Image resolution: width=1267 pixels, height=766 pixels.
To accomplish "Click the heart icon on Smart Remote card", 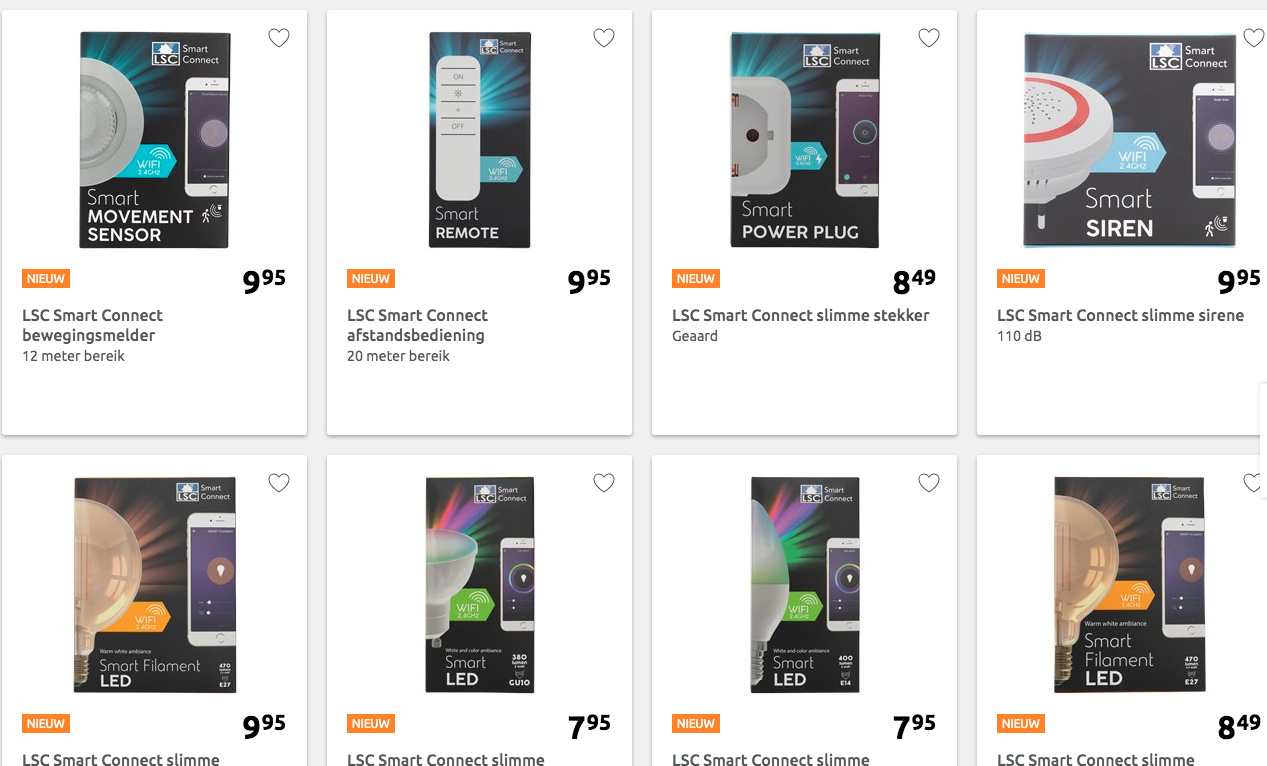I will 604,38.
